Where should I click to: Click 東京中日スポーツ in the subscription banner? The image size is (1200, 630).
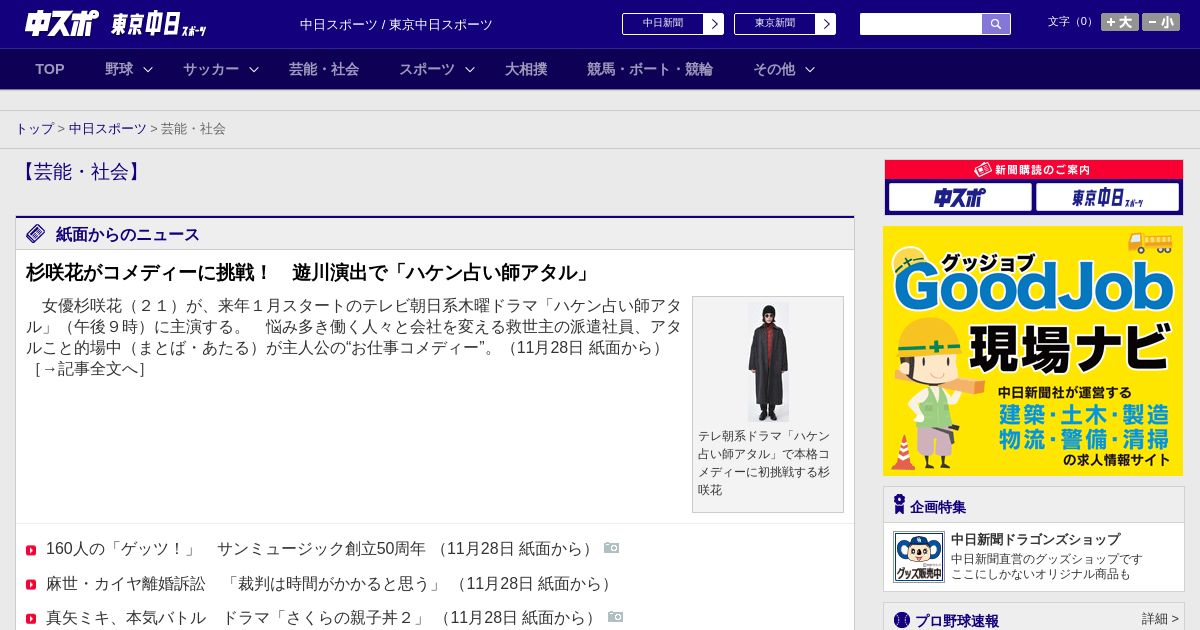[1108, 197]
